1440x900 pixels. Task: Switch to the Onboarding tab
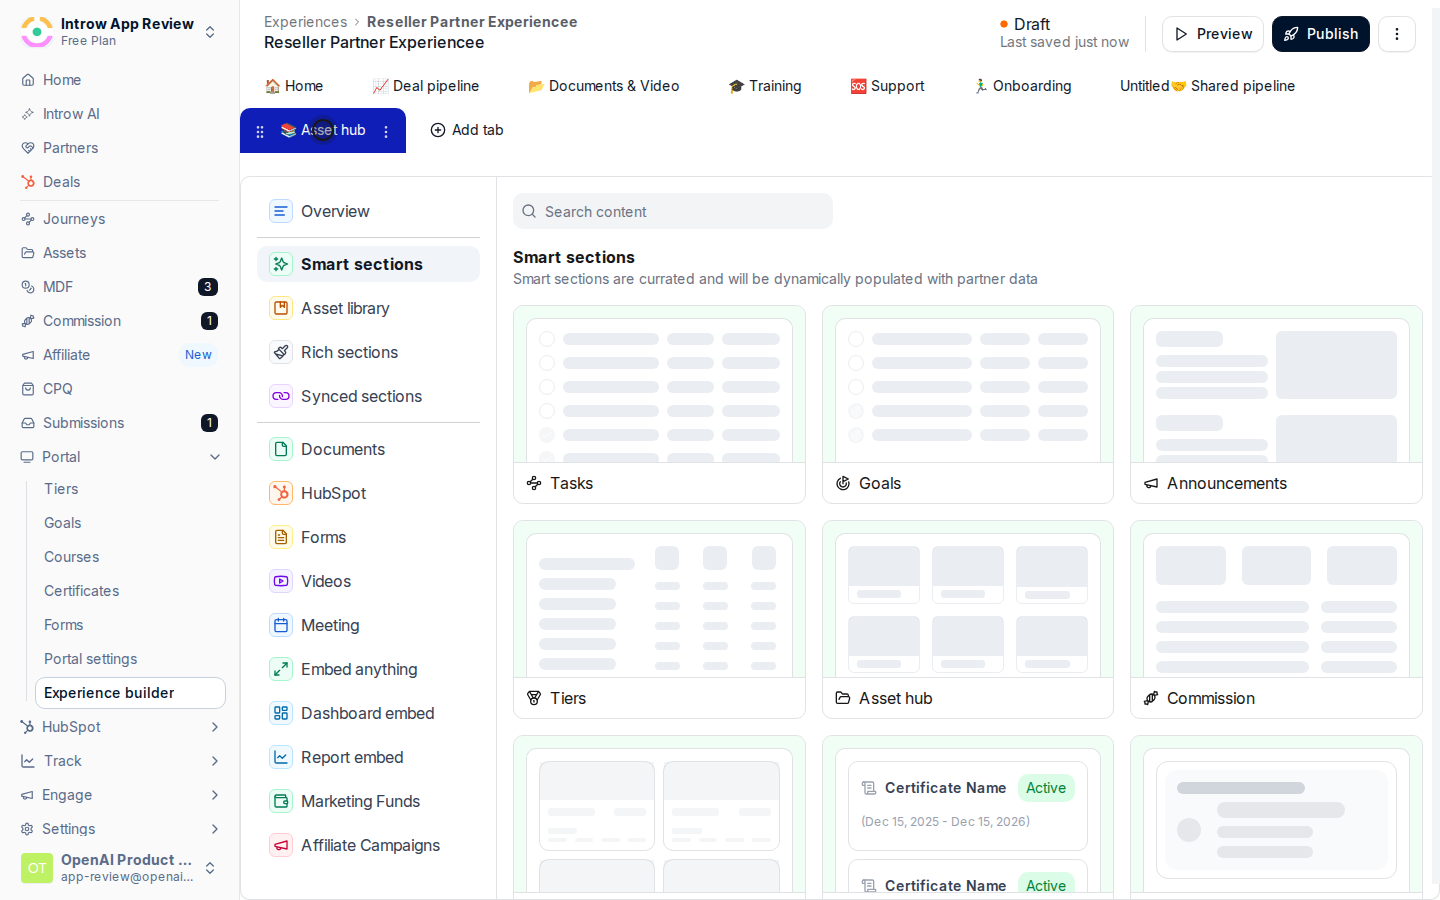click(1023, 86)
